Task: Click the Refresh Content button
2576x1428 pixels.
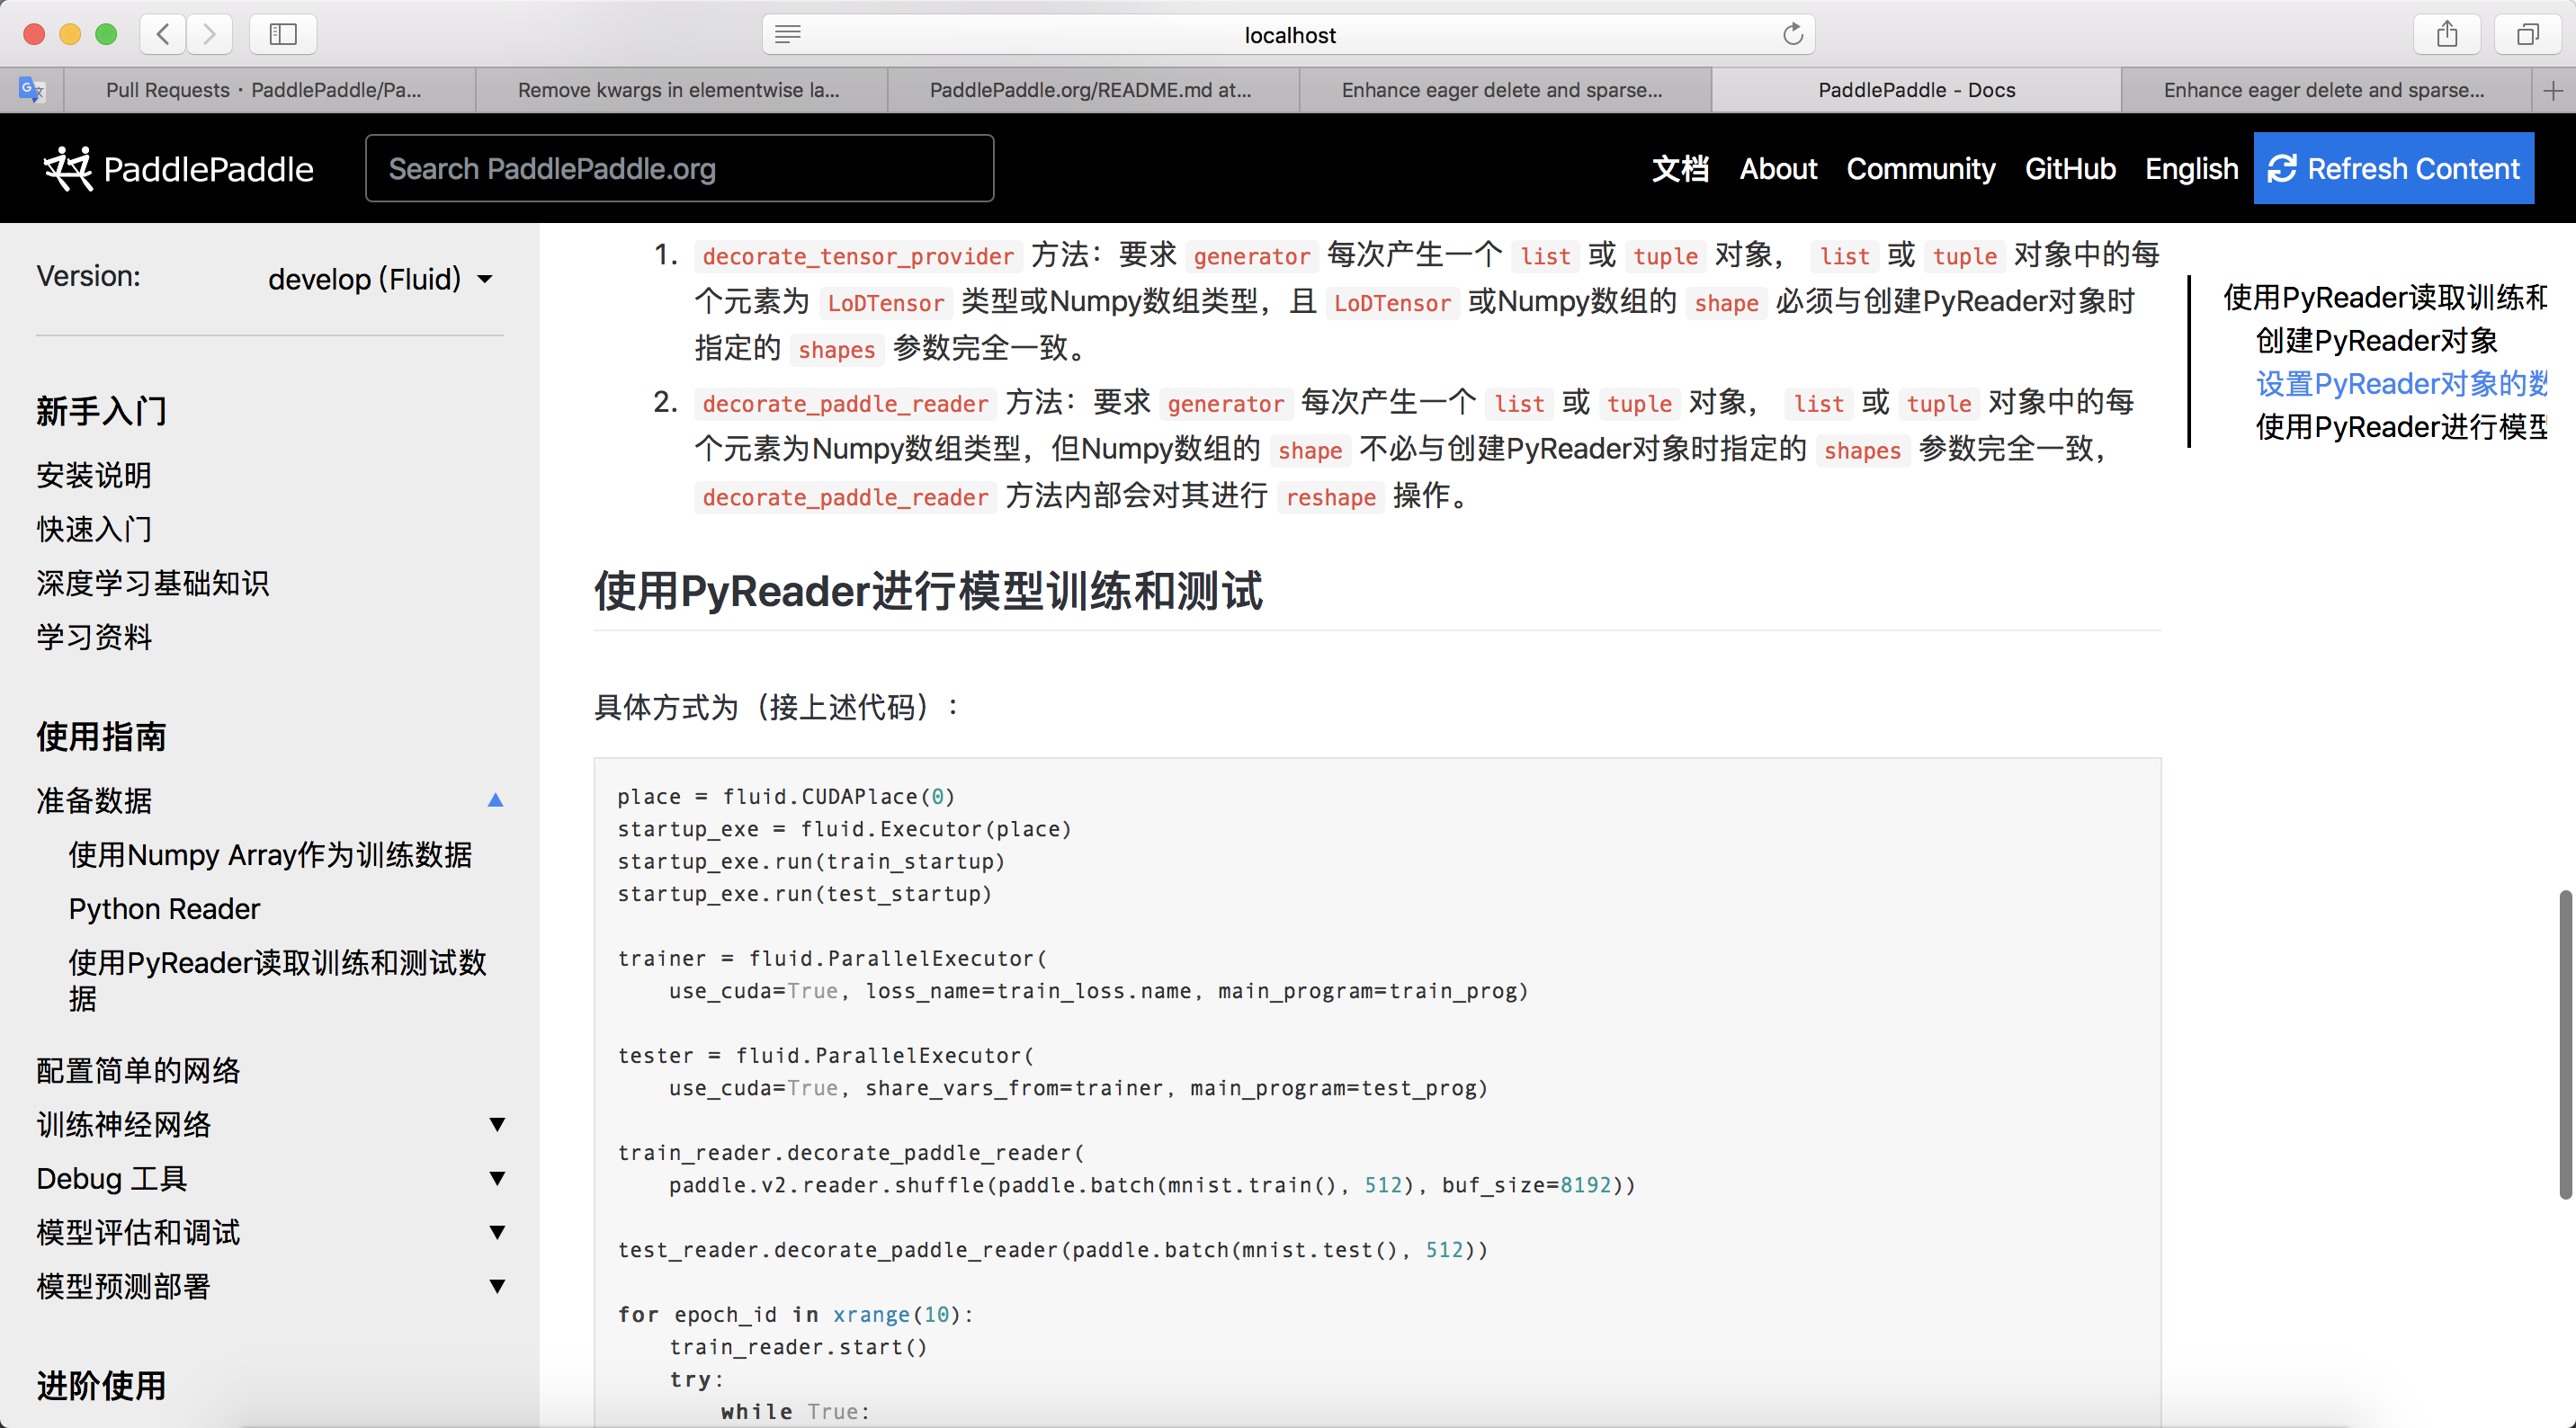Action: pyautogui.click(x=2393, y=168)
